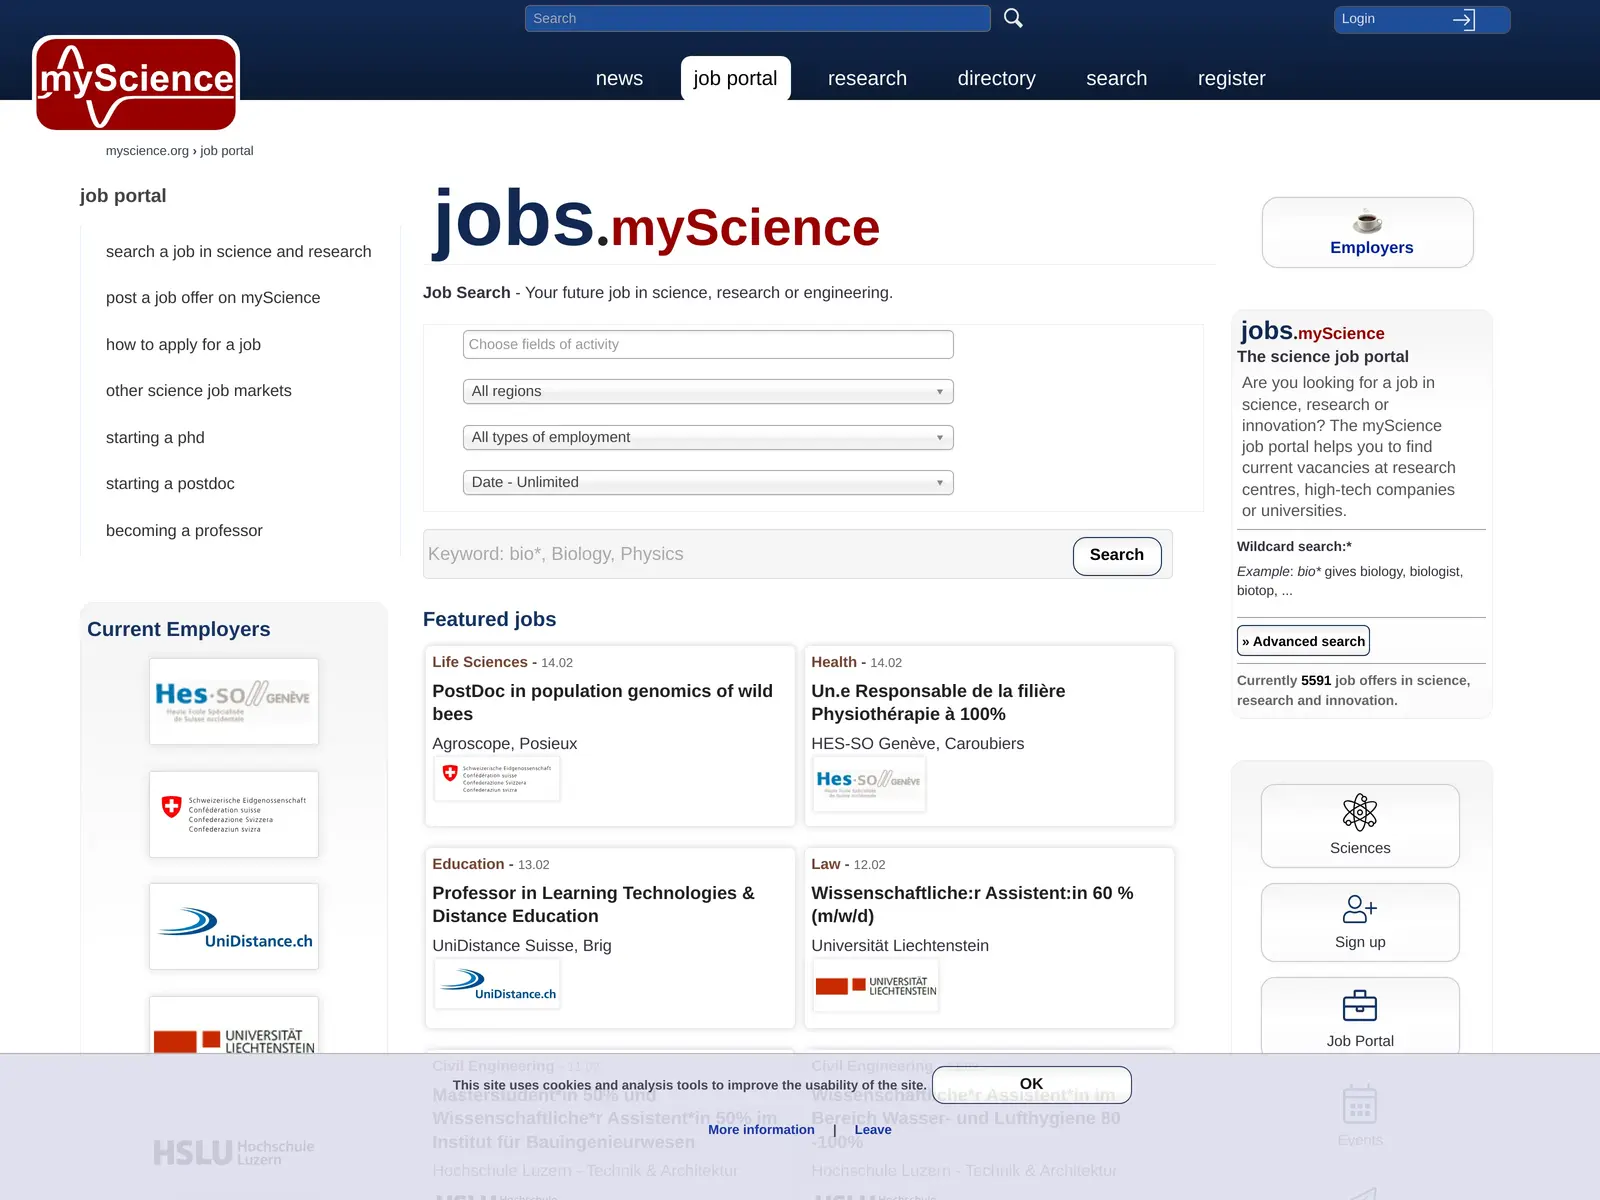This screenshot has width=1600, height=1200.
Task: Open Professor in Learning Technologies job
Action: (x=594, y=904)
